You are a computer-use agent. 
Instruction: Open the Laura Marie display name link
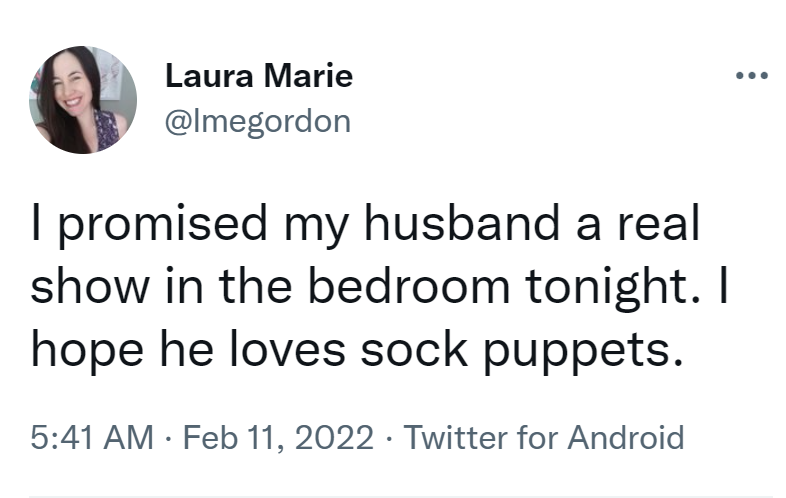pos(258,76)
